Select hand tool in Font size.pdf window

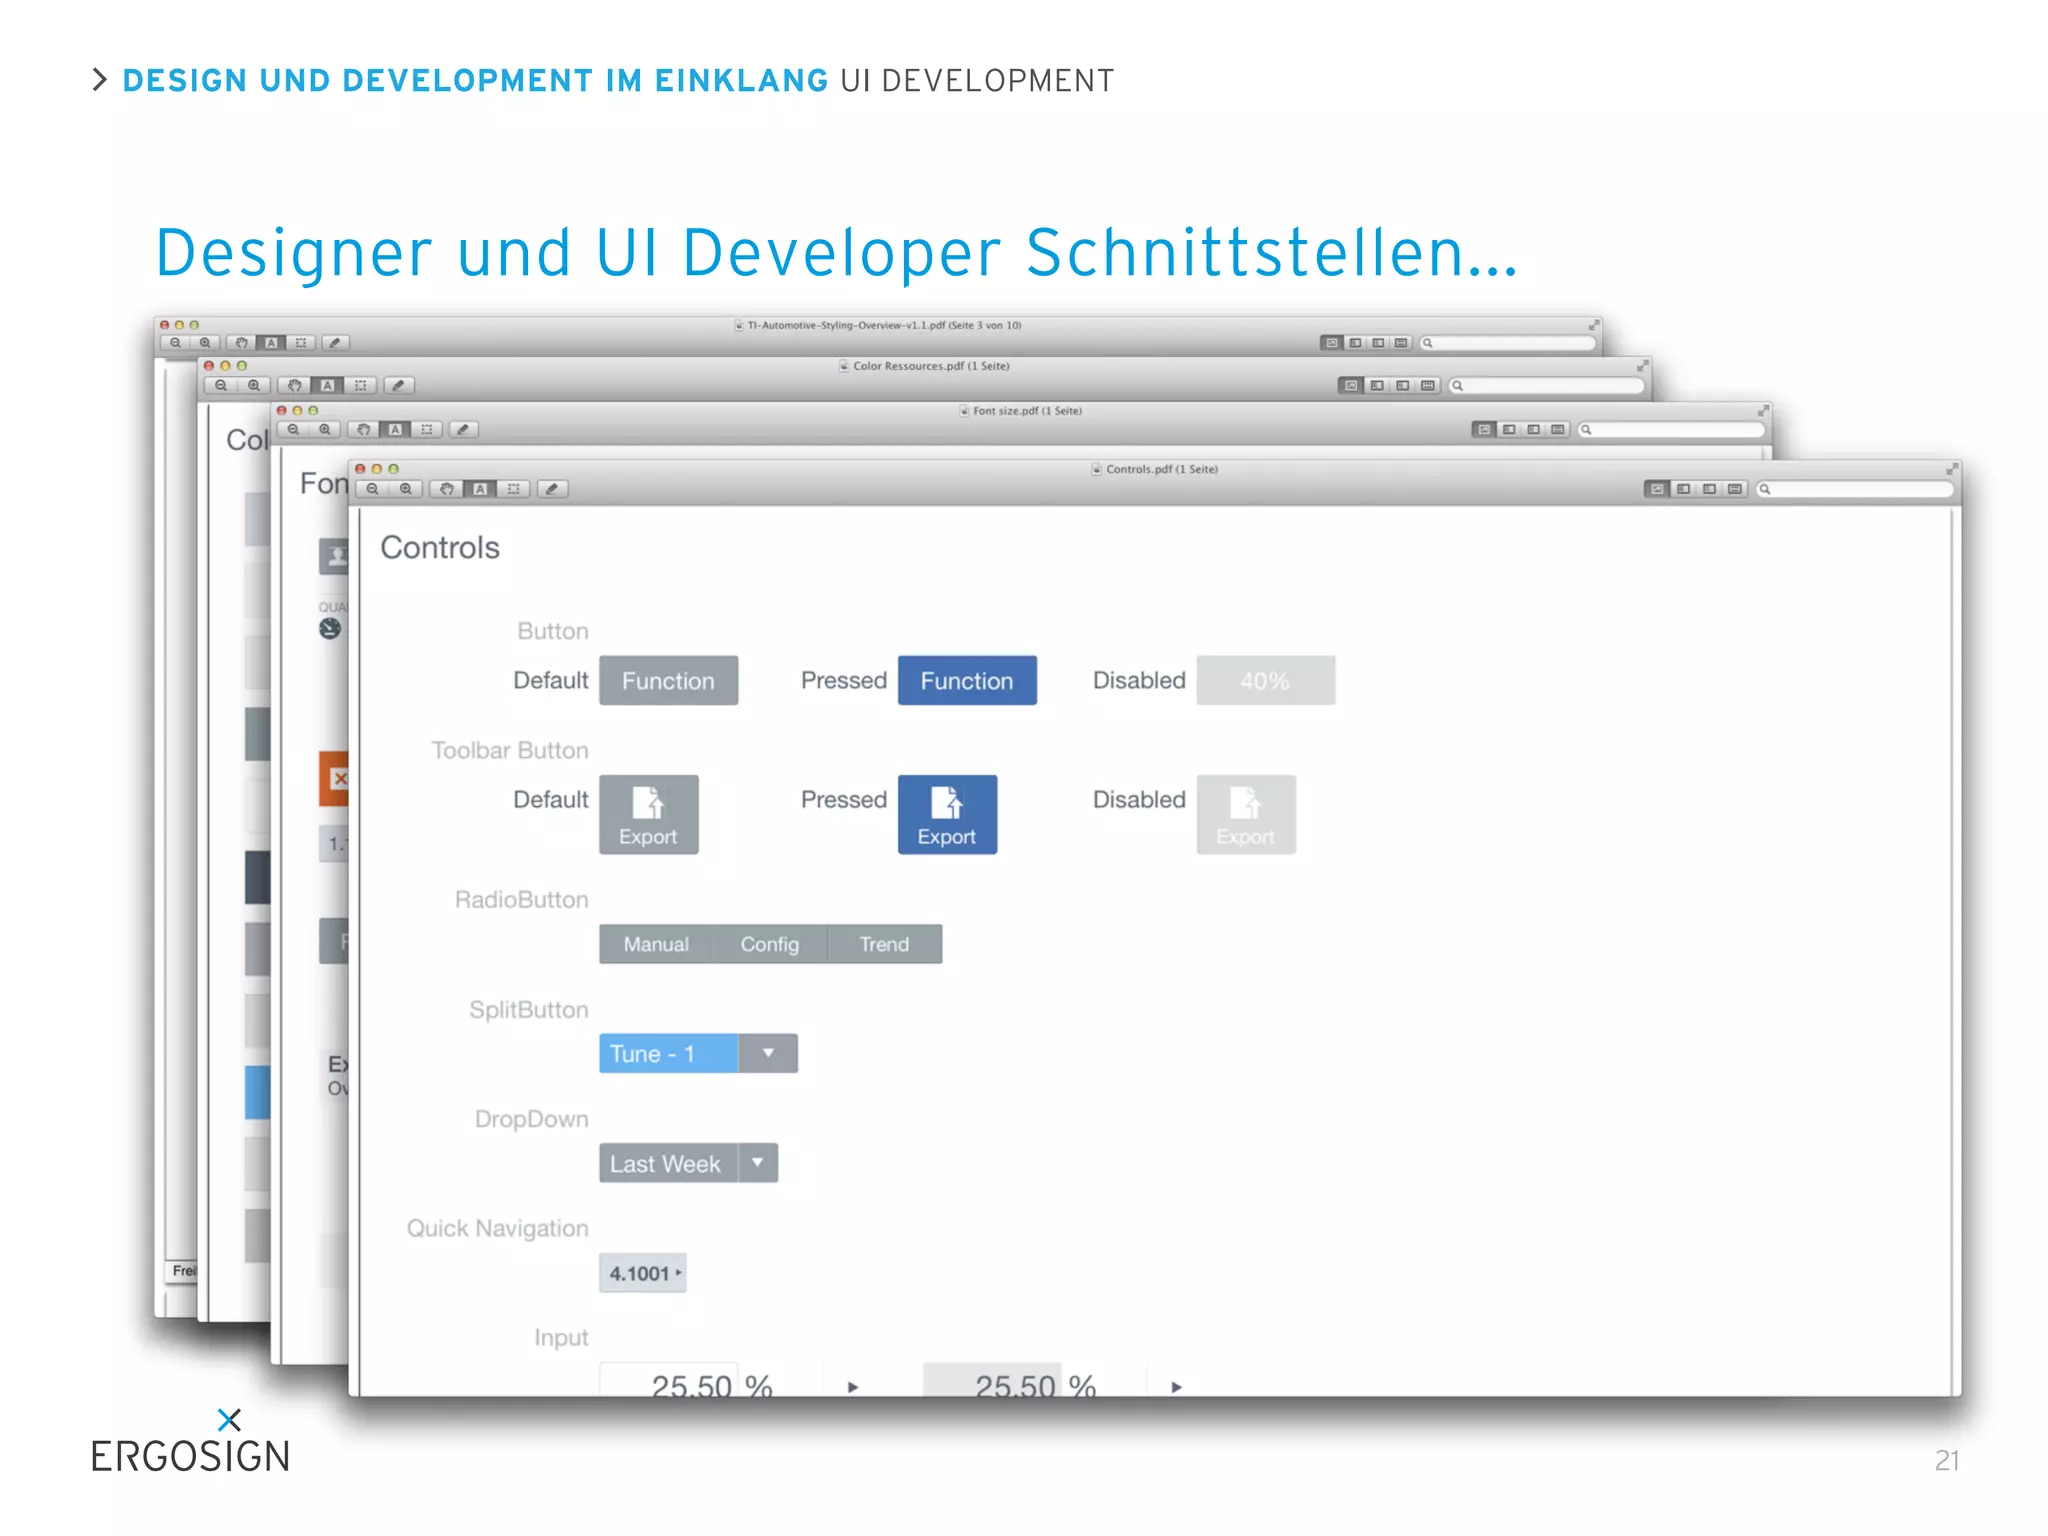click(x=364, y=430)
